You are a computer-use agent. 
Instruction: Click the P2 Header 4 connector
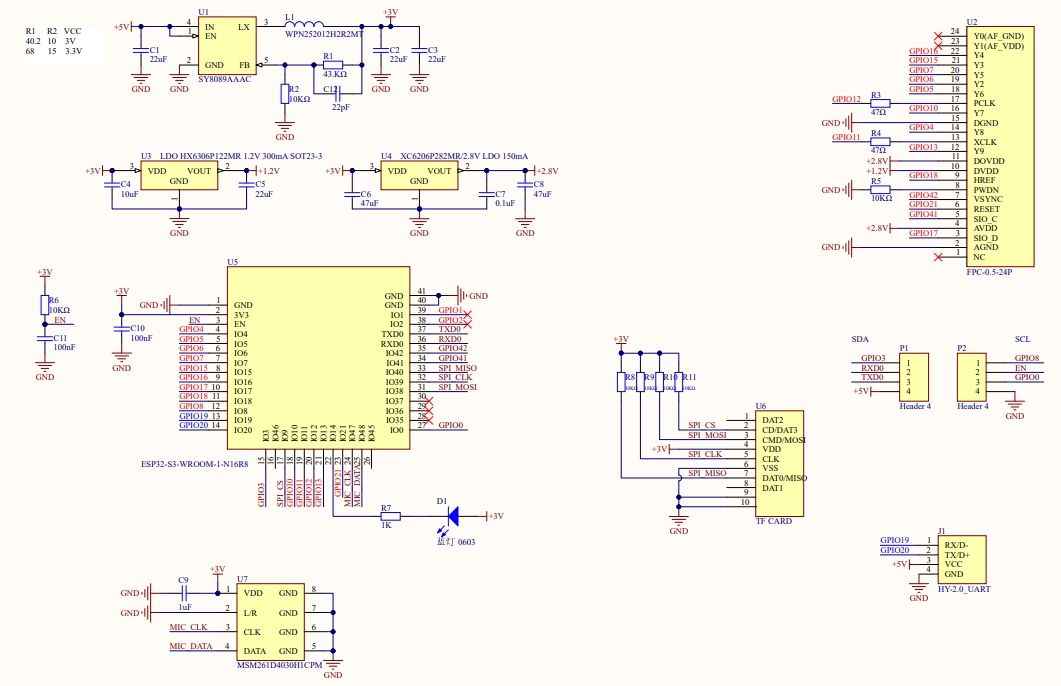pos(972,376)
